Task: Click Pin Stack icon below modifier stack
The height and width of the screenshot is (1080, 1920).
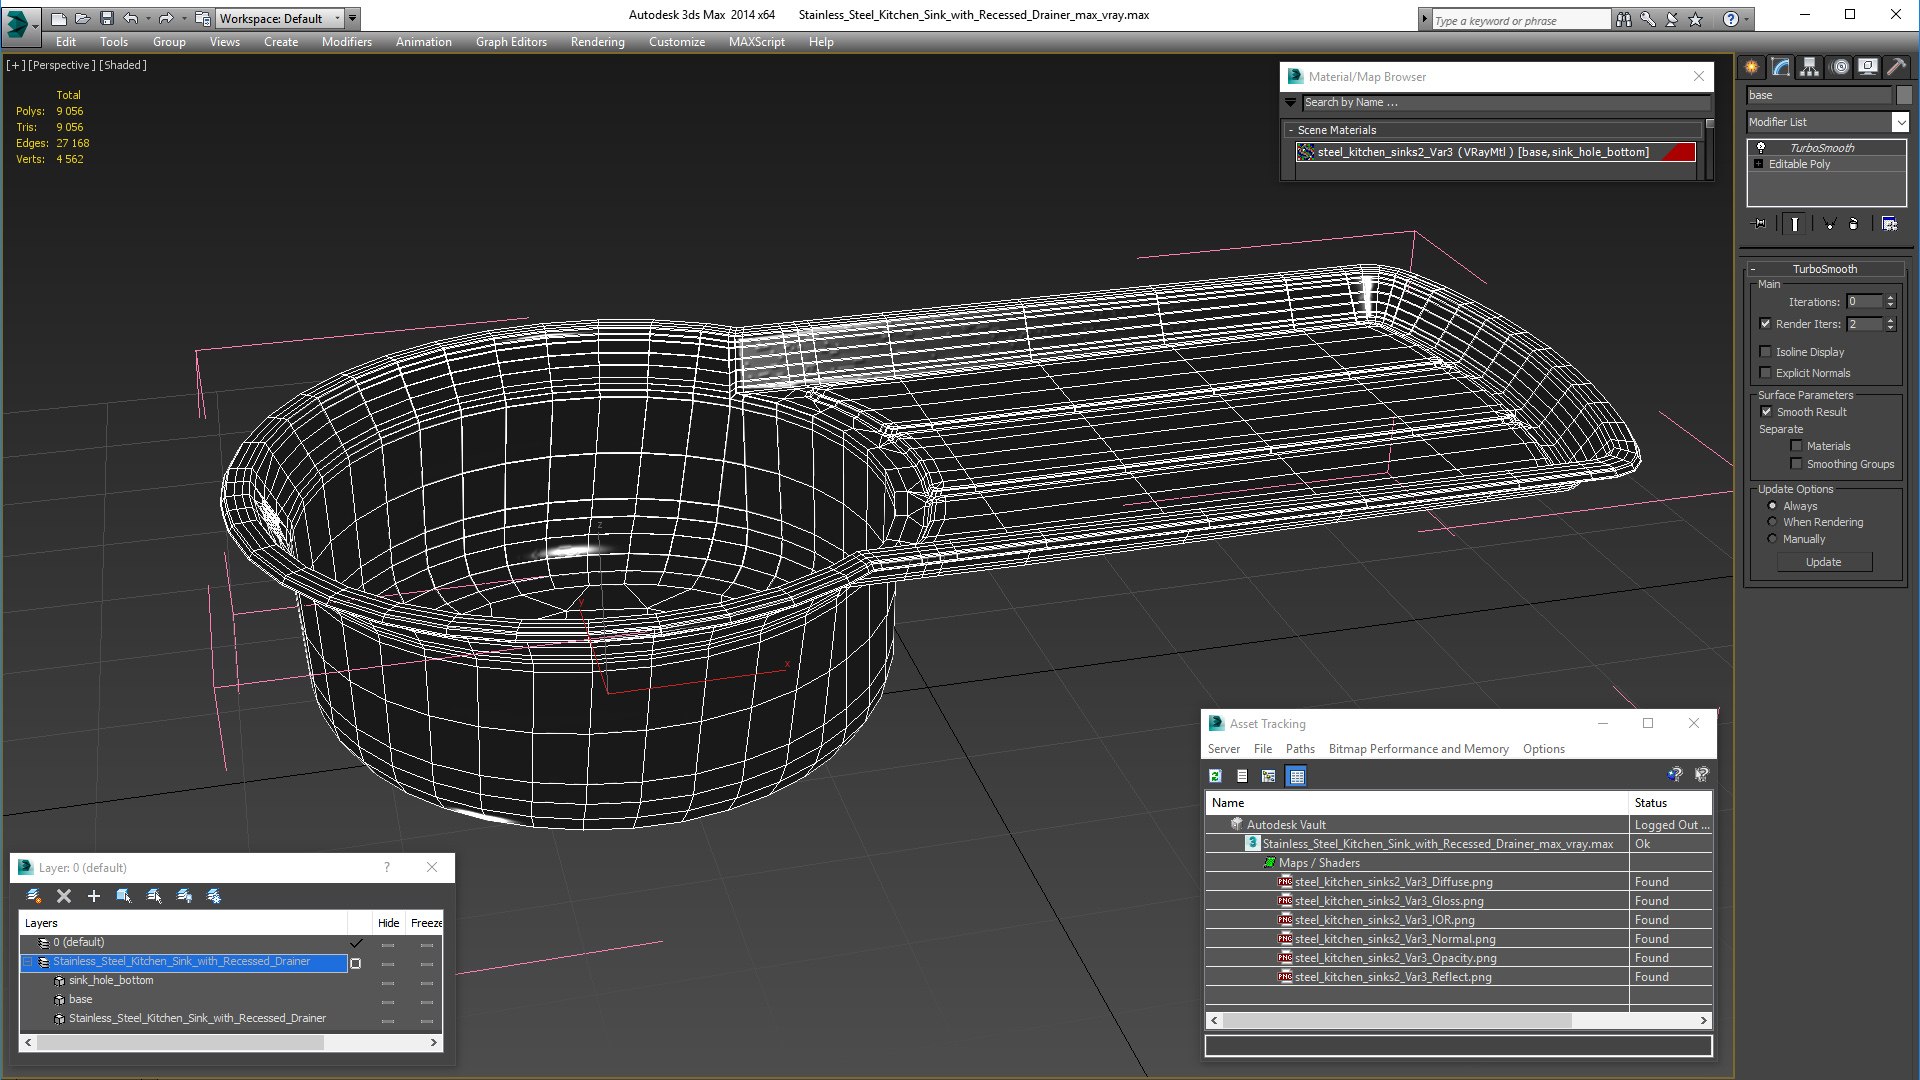Action: click(x=1760, y=224)
